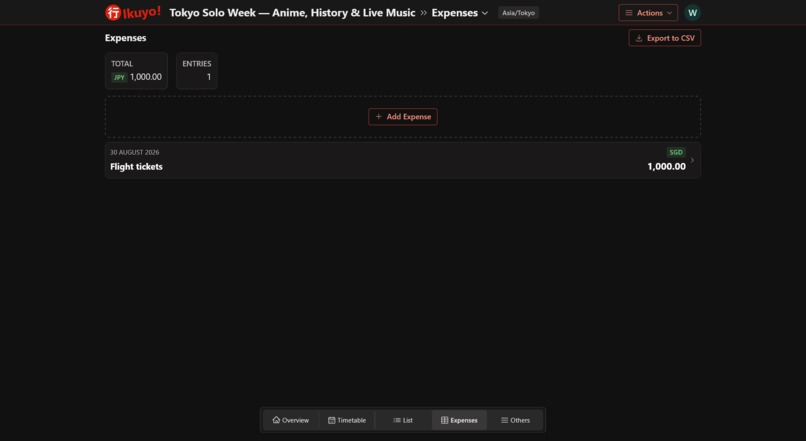
Task: Open the Flight tickets expense entry
Action: pos(403,160)
